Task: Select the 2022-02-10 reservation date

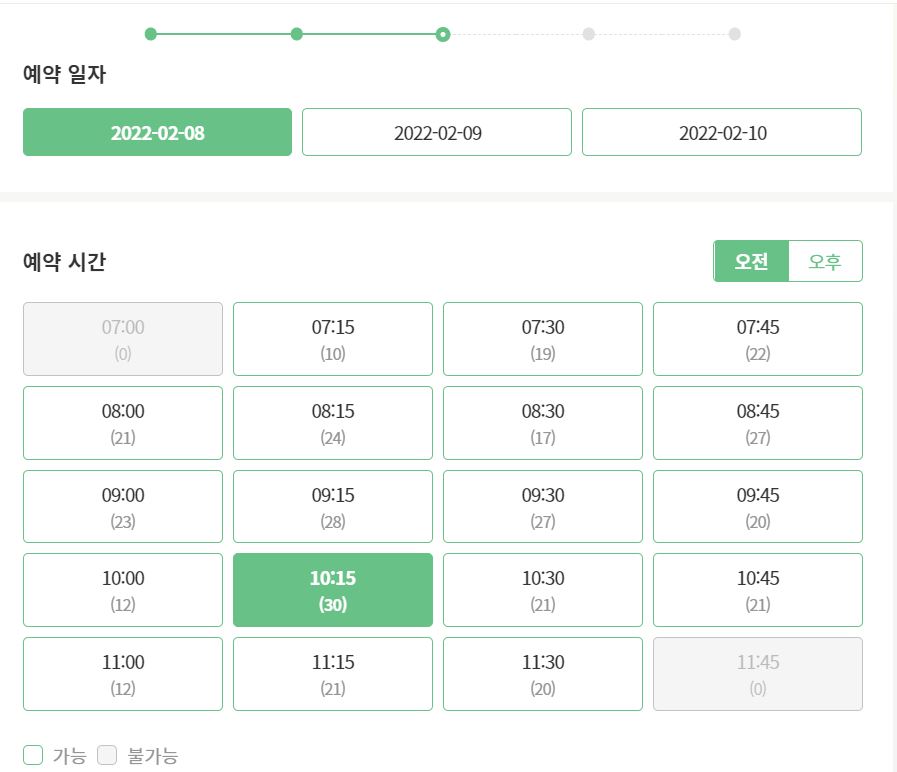Action: pyautogui.click(x=722, y=132)
